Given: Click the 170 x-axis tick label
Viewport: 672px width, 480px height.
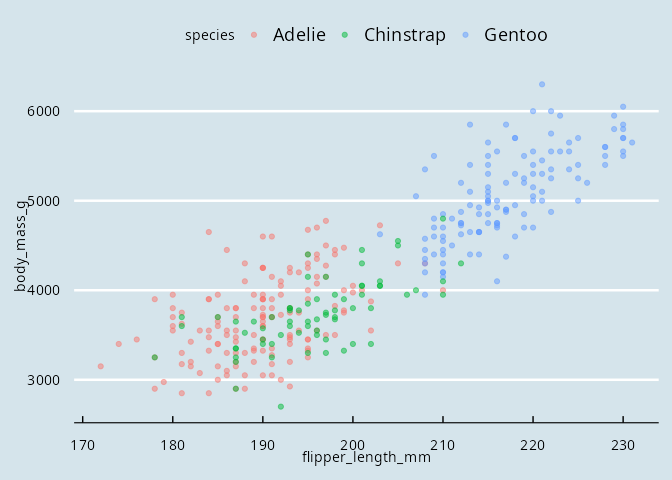Looking at the screenshot, I should coord(83,443).
